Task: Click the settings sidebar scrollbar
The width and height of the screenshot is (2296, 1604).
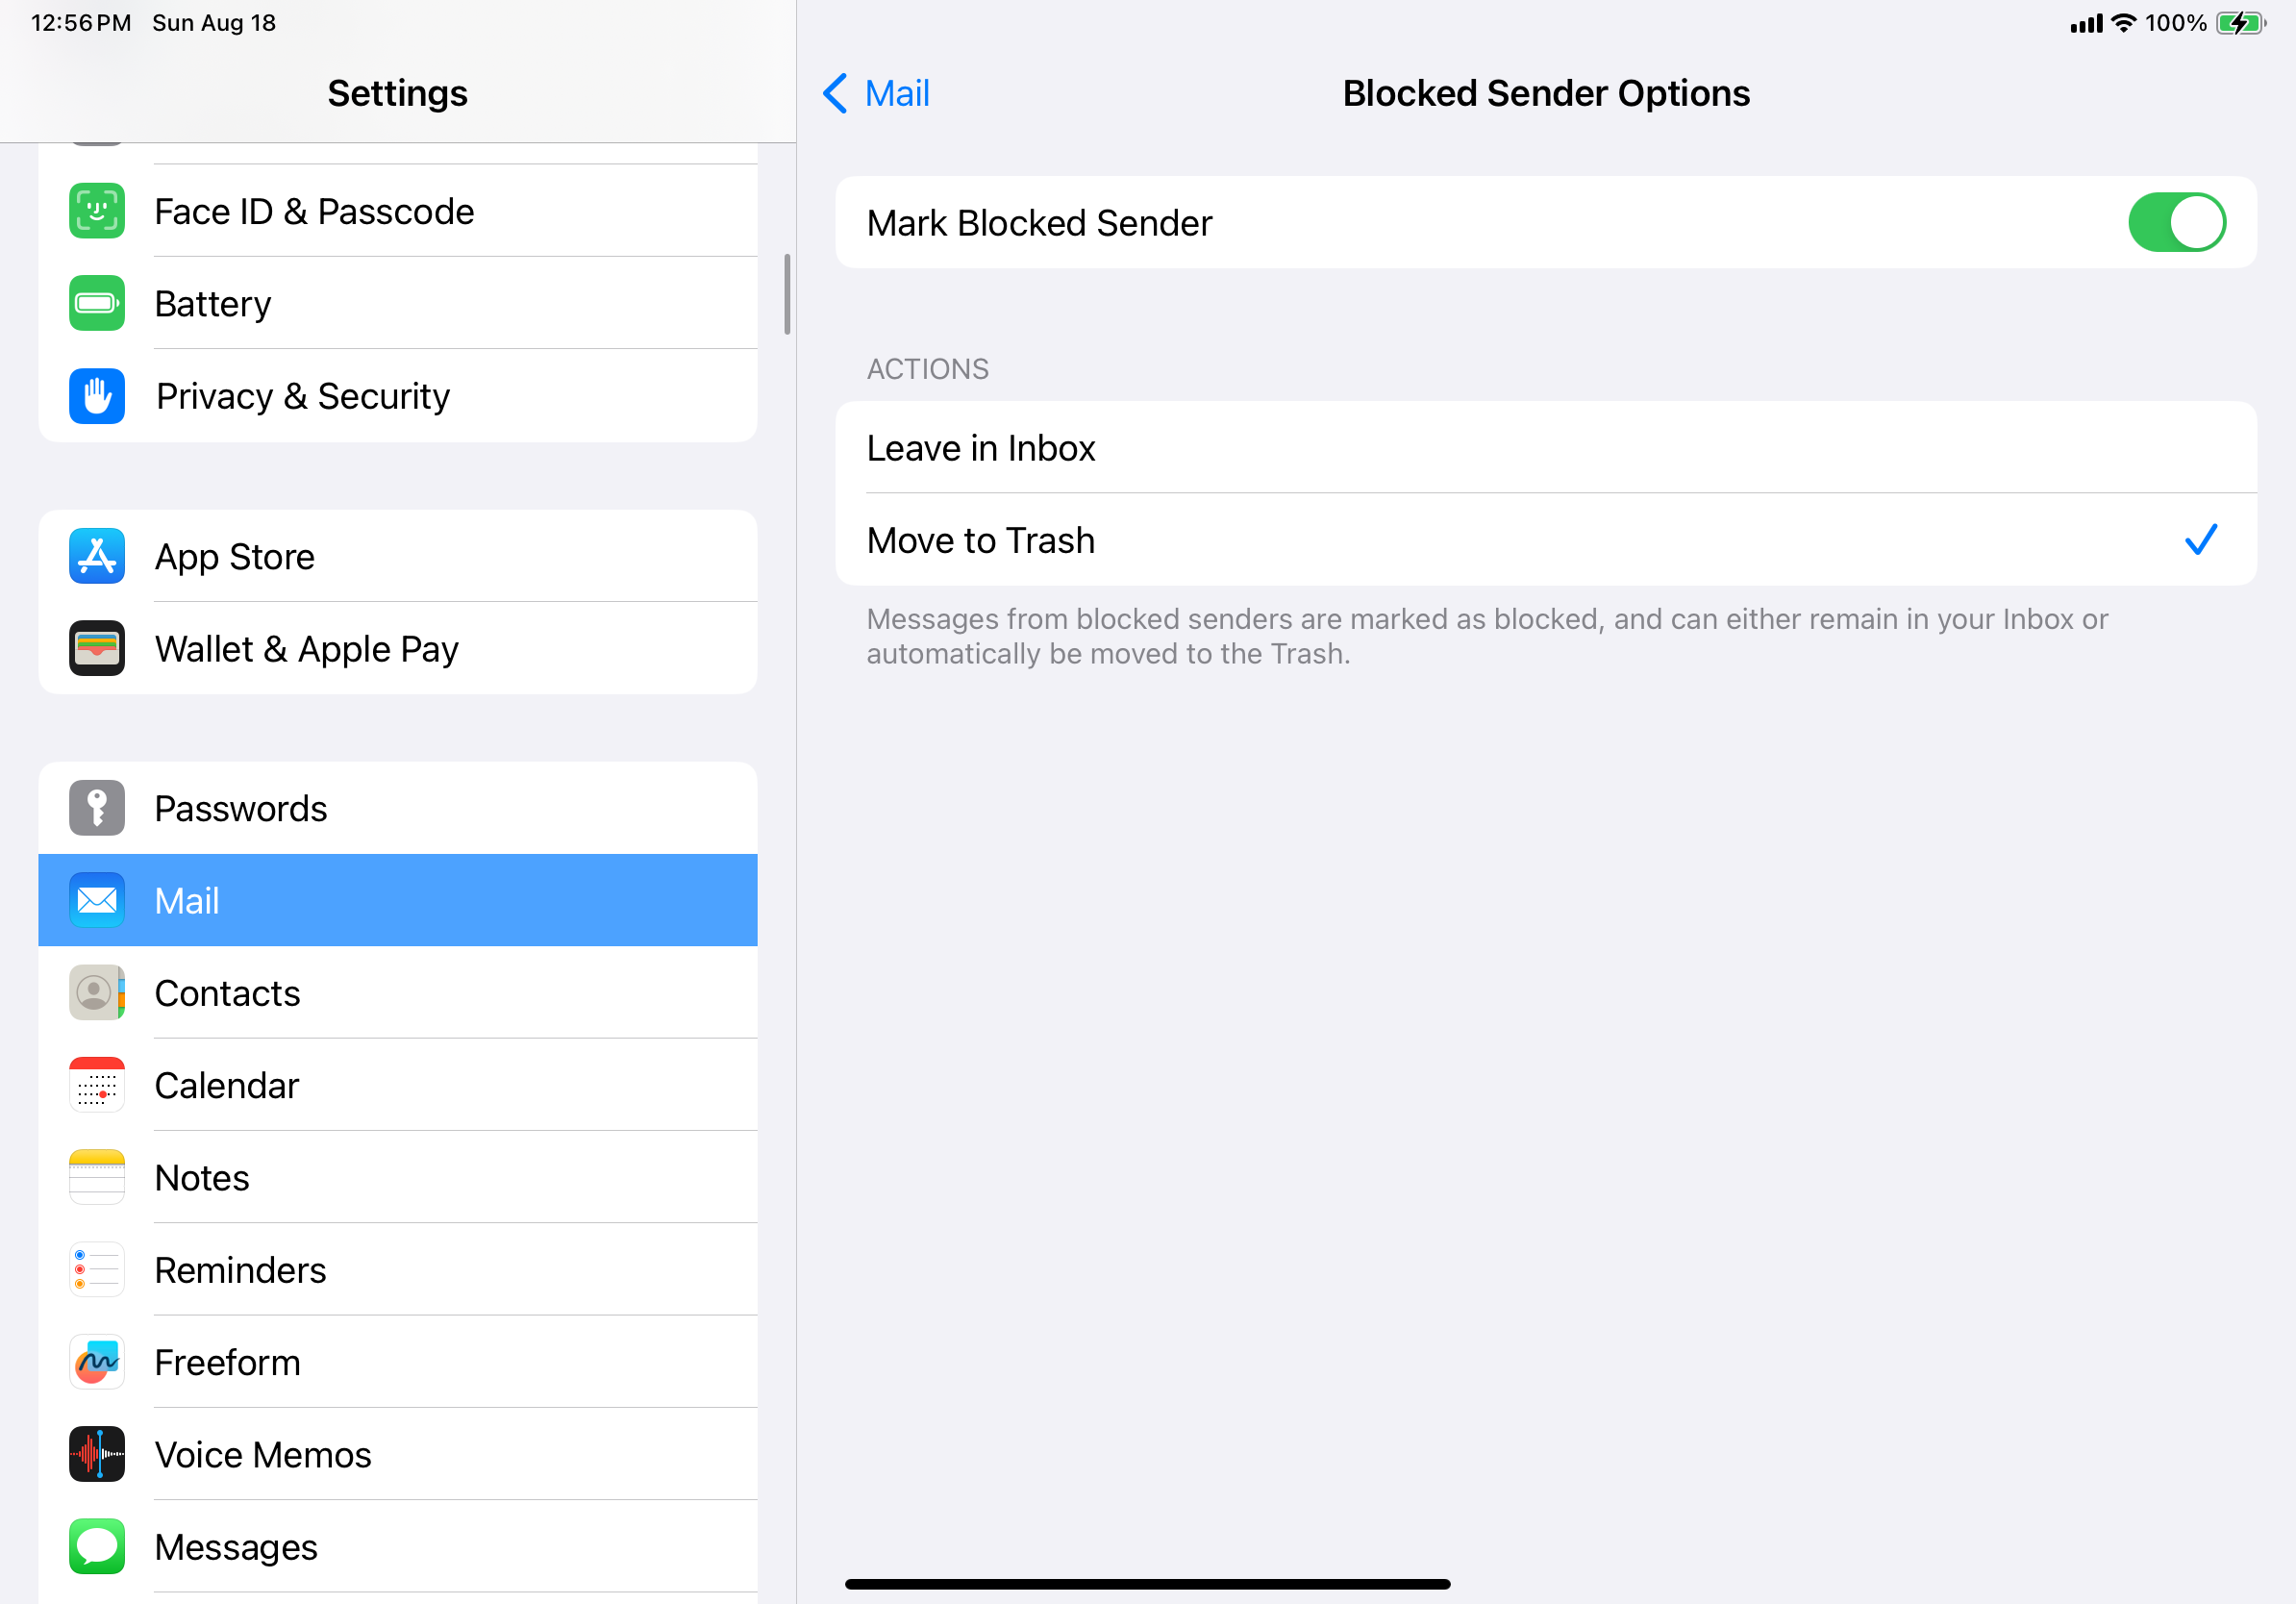Action: [787, 294]
